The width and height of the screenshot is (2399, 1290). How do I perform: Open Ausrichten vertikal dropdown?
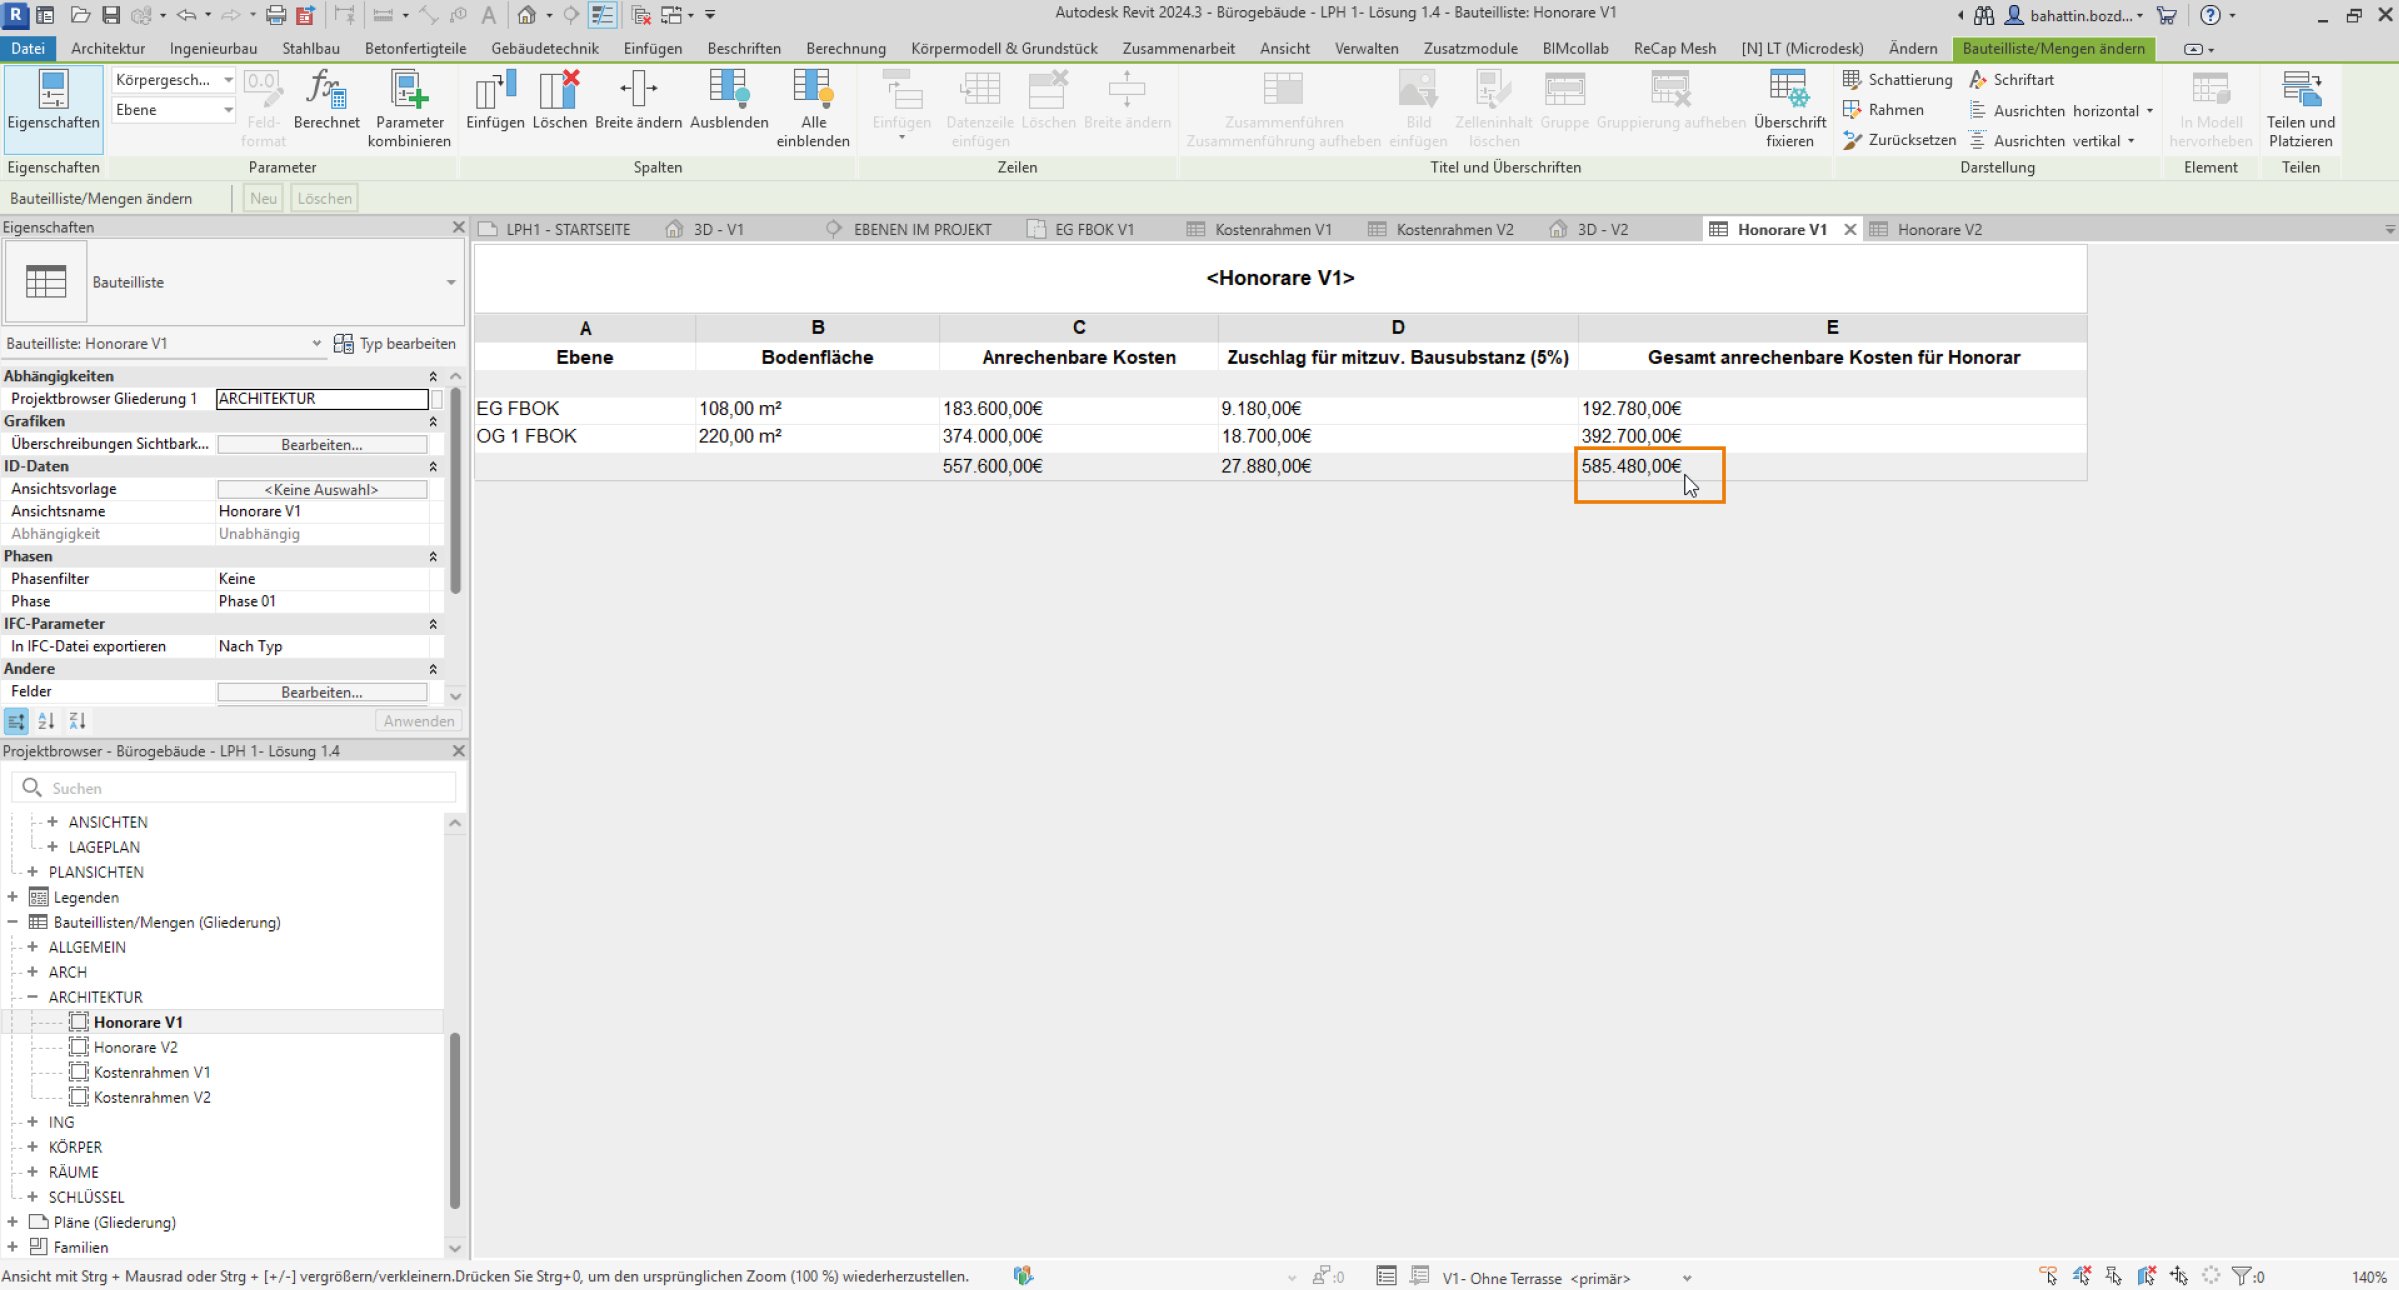click(x=2131, y=141)
